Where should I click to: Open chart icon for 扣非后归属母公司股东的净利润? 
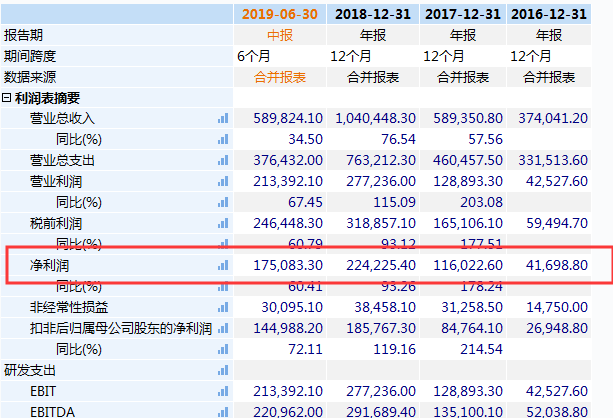click(x=223, y=328)
